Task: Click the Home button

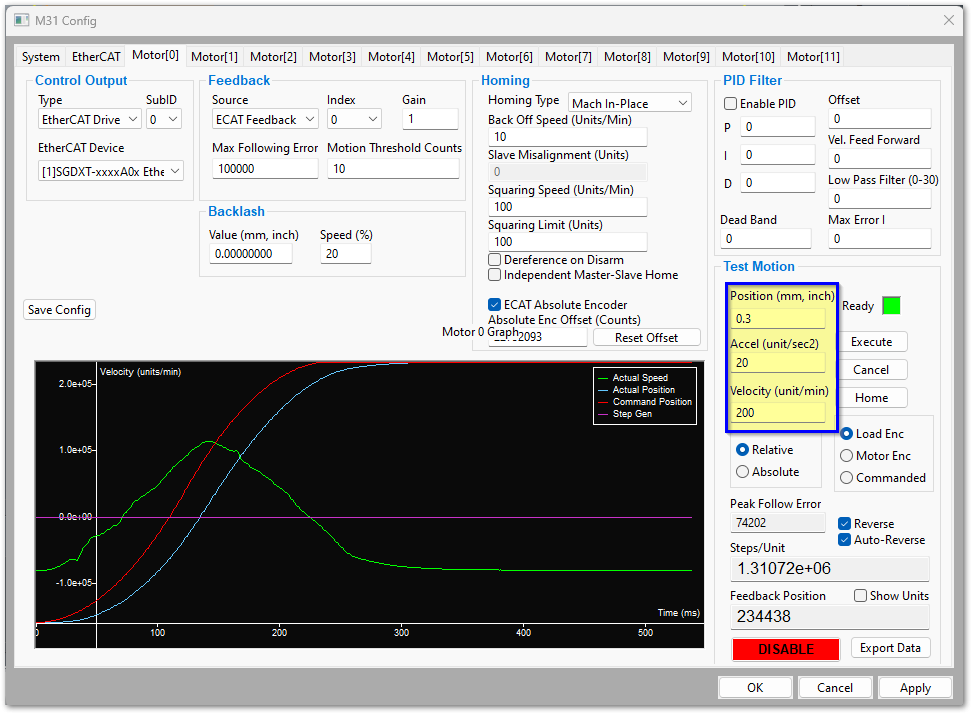Action: (872, 398)
